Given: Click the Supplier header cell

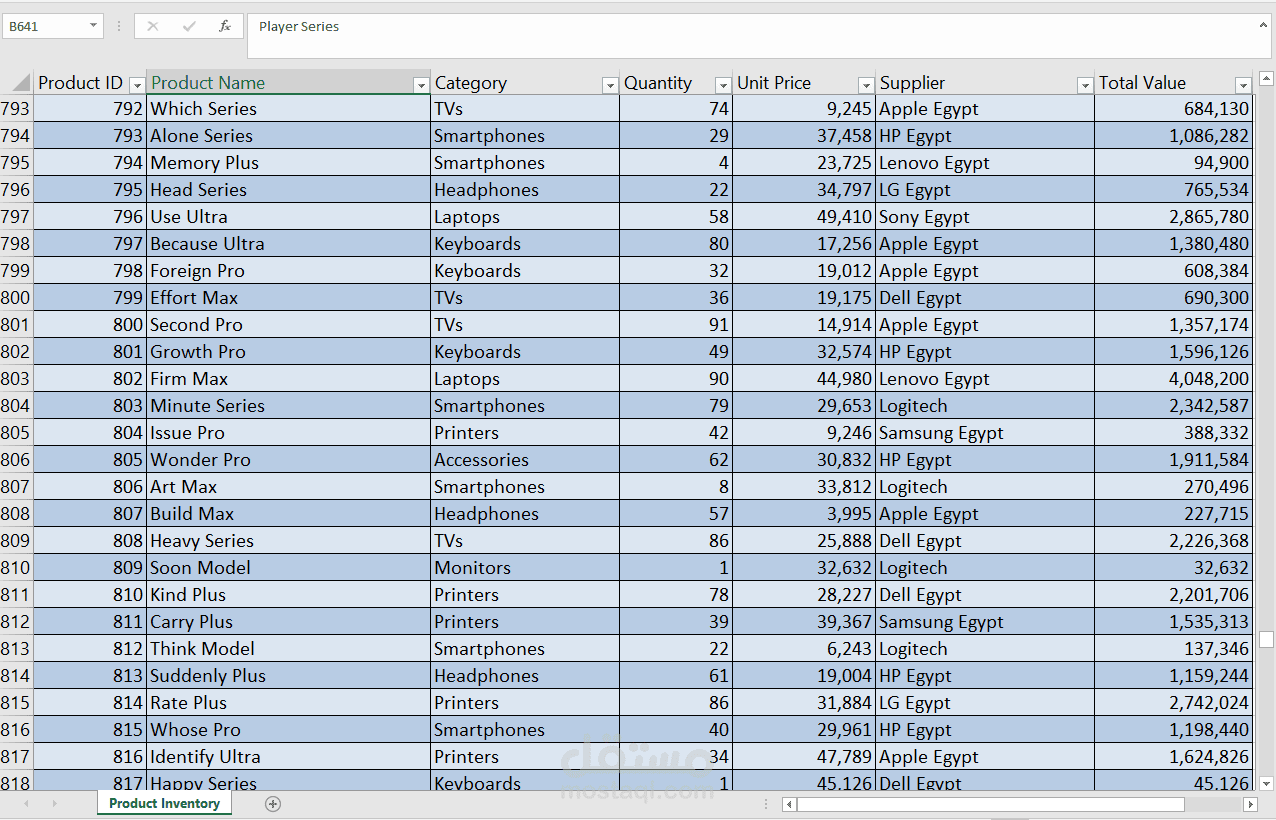Looking at the screenshot, I should point(985,83).
